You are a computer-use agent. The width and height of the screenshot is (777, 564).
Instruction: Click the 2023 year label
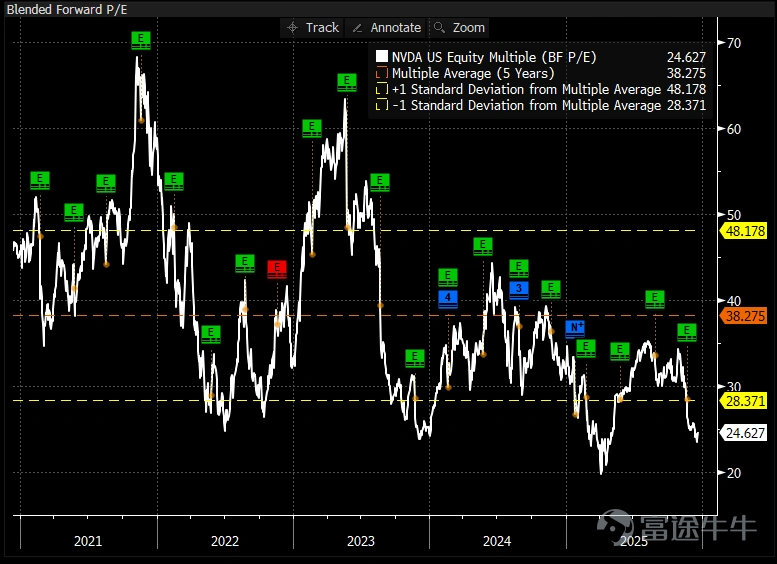point(361,541)
